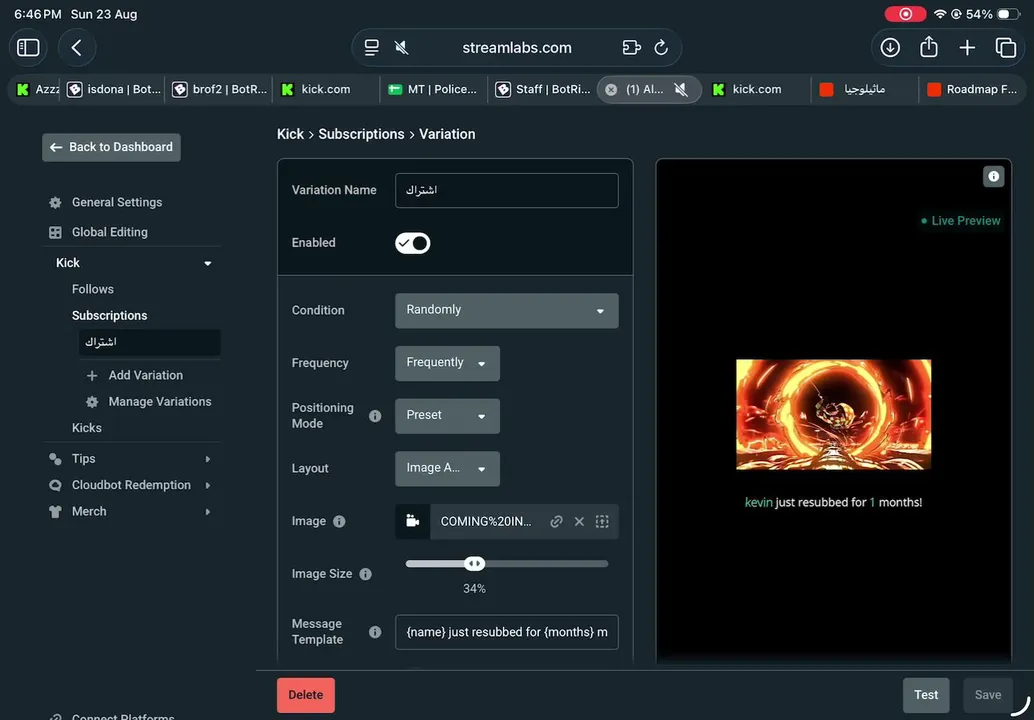Unmute the active tab's speaker icon
1034x720 pixels.
click(681, 90)
